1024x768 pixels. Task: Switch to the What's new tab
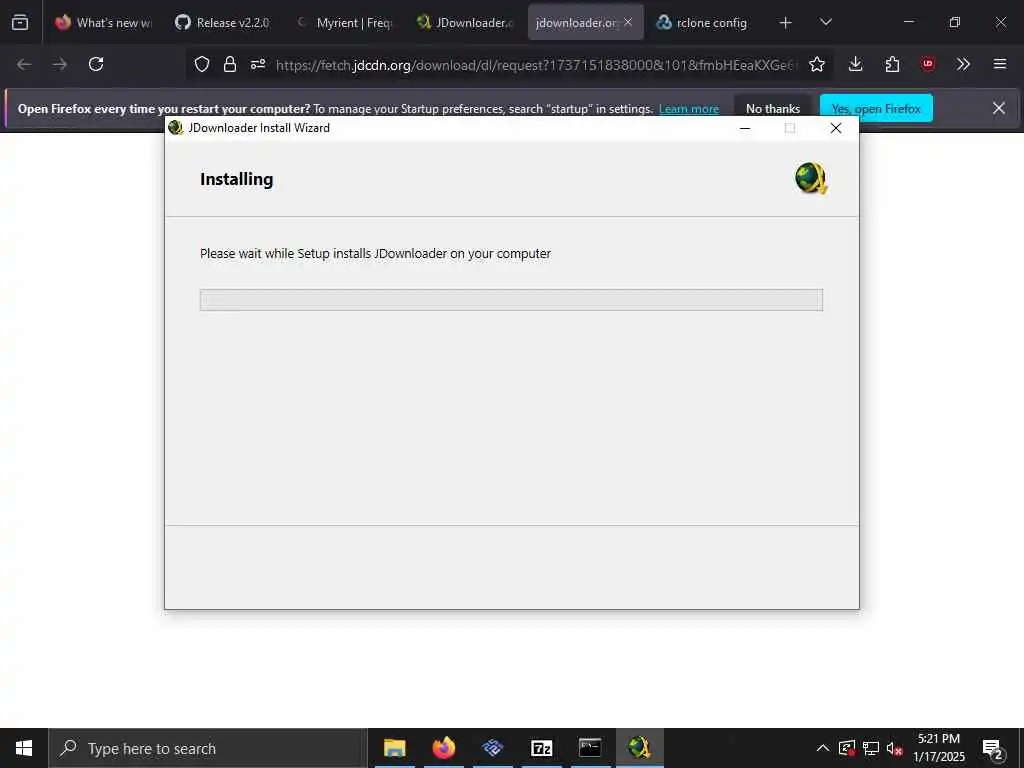[x=103, y=22]
